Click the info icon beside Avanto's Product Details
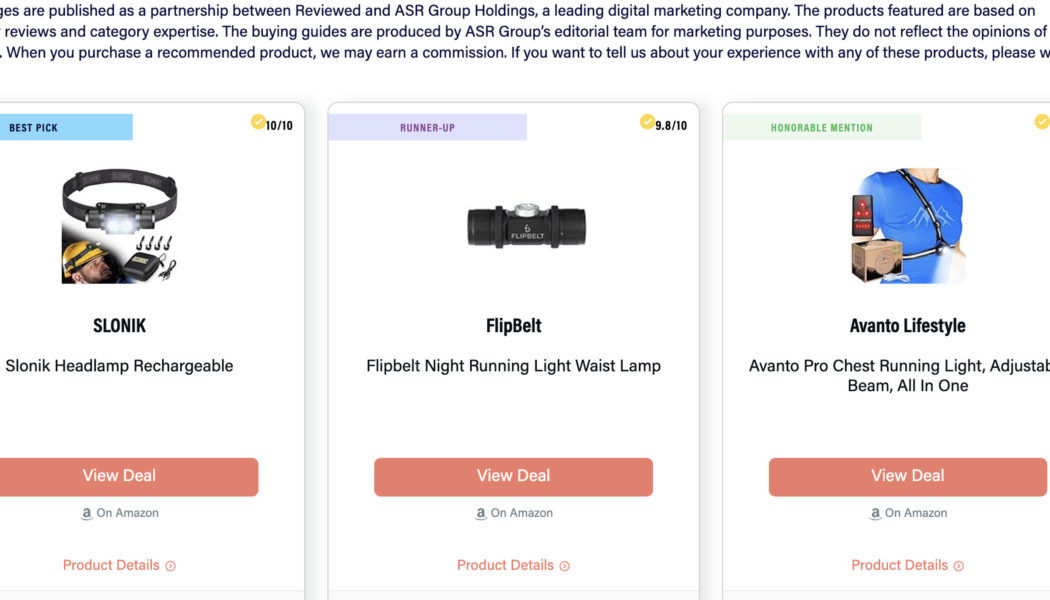 click(x=959, y=565)
